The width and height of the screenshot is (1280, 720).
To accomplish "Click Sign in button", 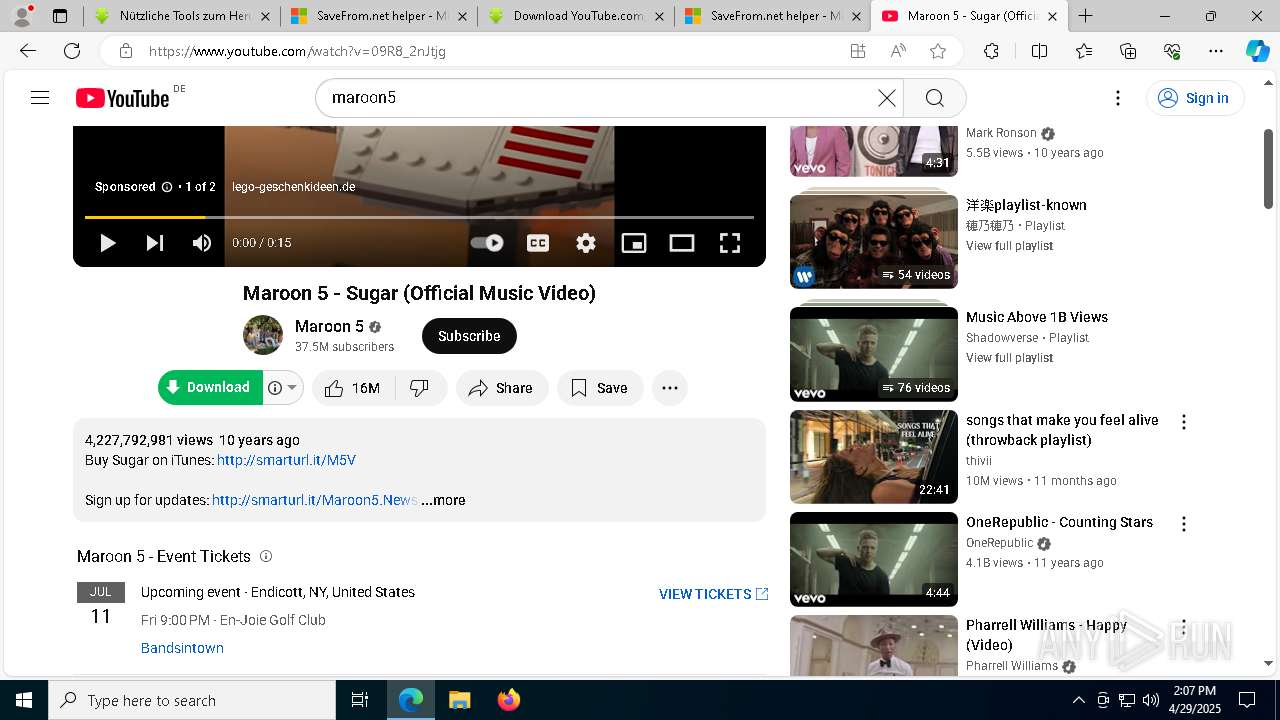I will coord(1195,98).
